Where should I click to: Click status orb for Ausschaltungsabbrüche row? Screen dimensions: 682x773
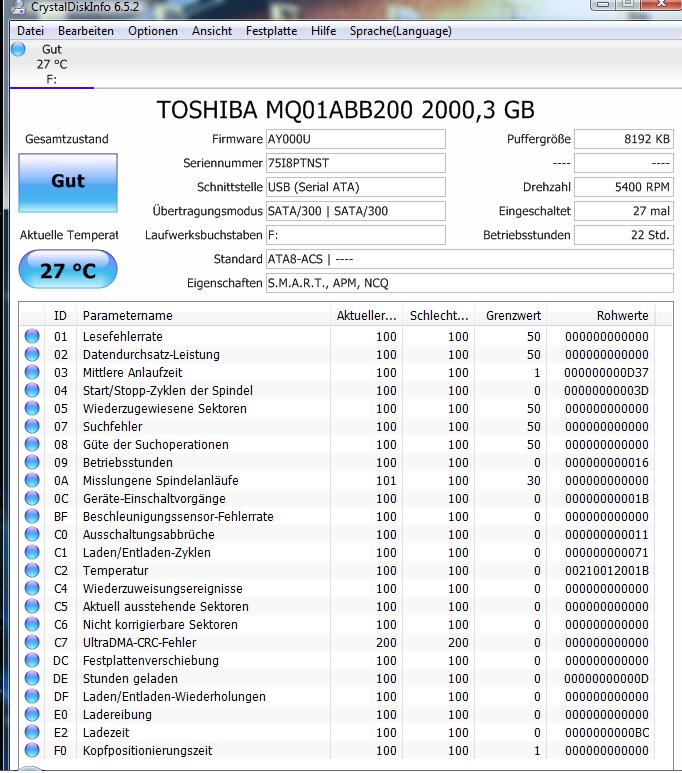tap(32, 534)
